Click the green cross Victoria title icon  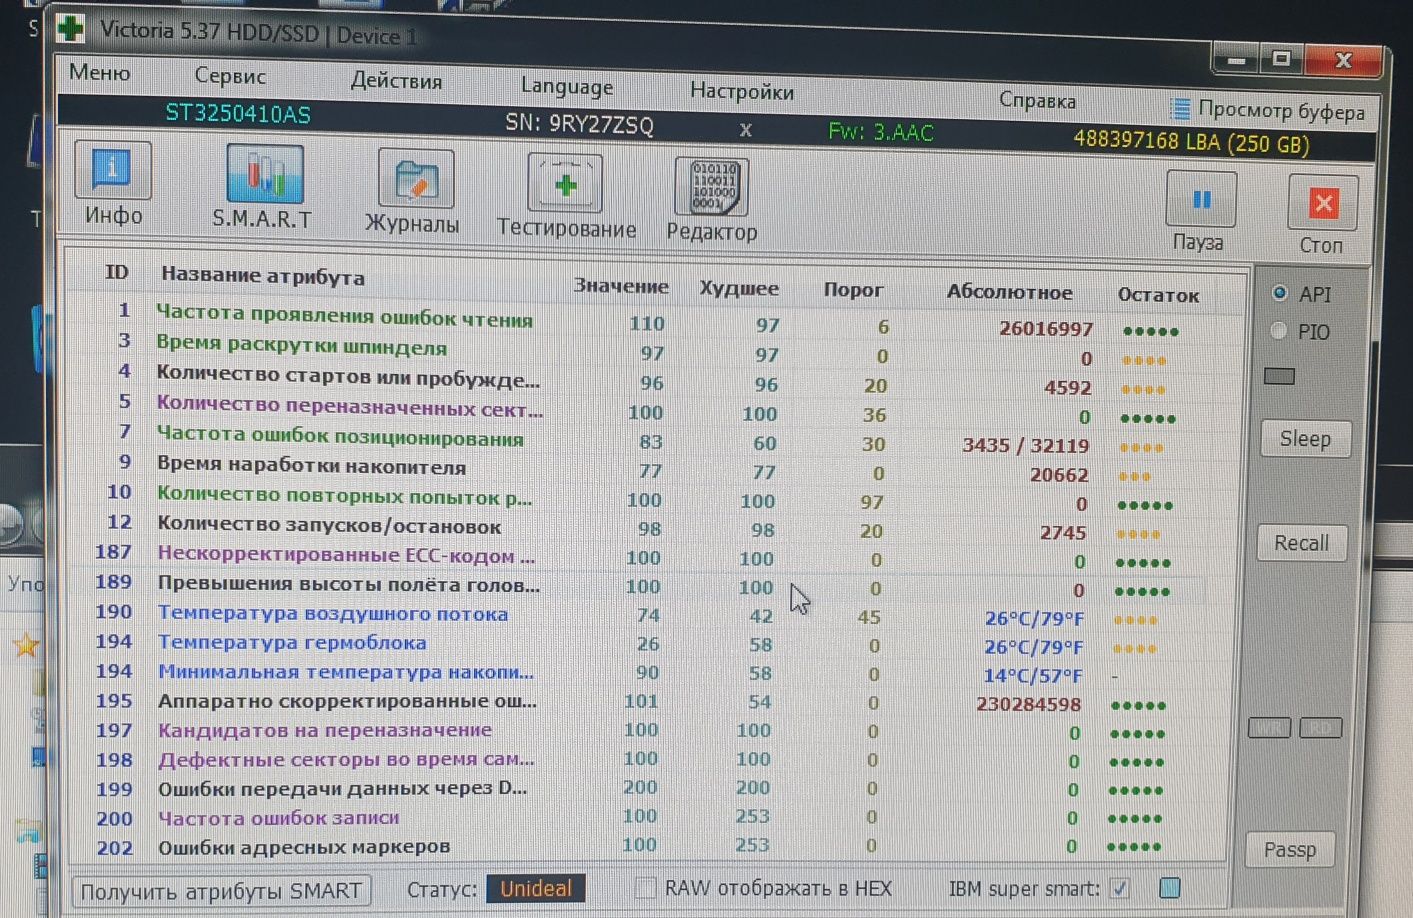pos(71,28)
